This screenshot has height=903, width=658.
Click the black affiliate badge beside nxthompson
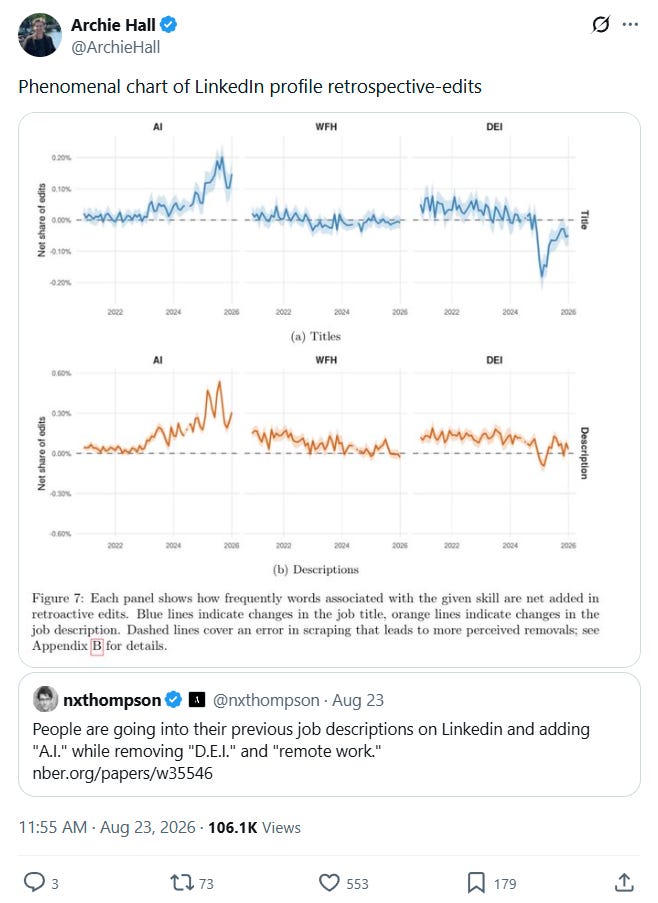[x=197, y=700]
